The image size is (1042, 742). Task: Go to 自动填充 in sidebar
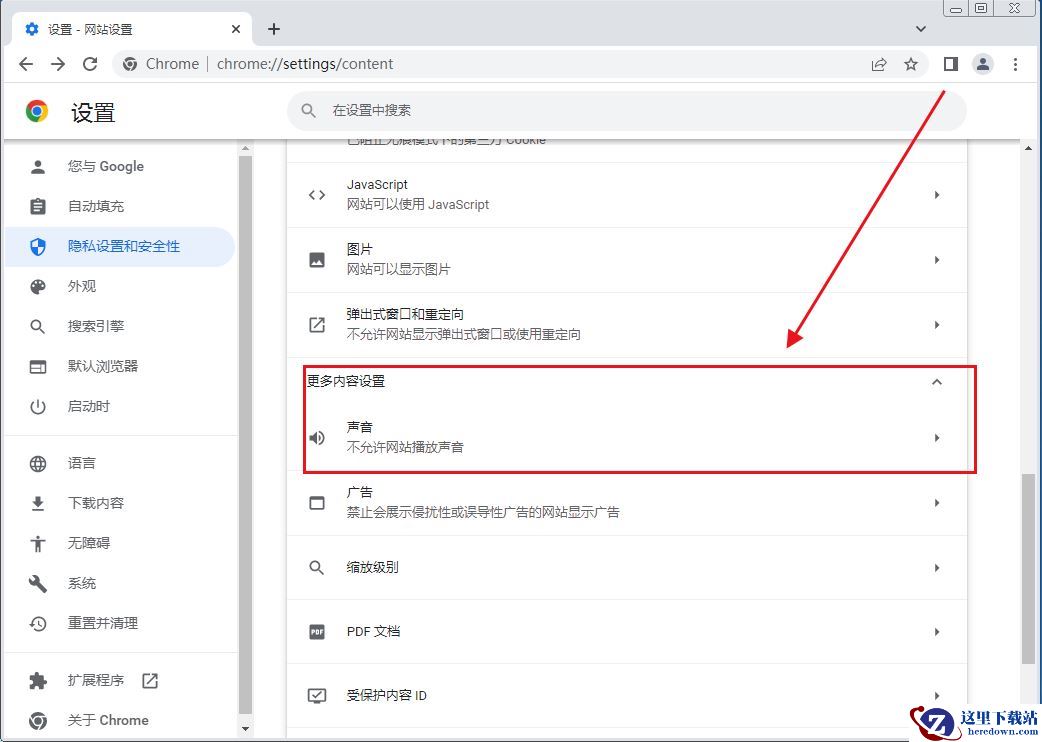tap(96, 206)
